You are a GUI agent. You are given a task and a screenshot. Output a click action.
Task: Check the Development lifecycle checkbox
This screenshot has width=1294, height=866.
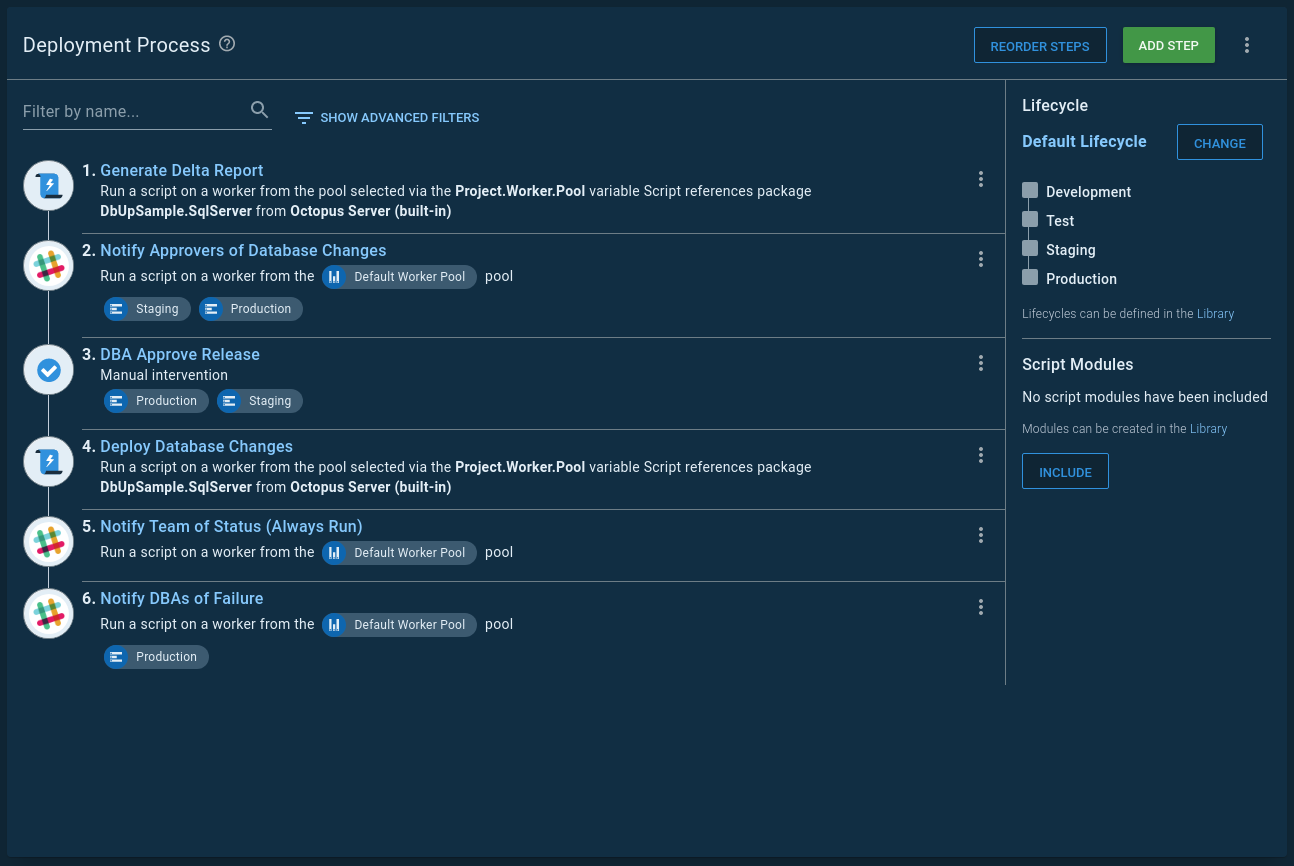point(1030,190)
